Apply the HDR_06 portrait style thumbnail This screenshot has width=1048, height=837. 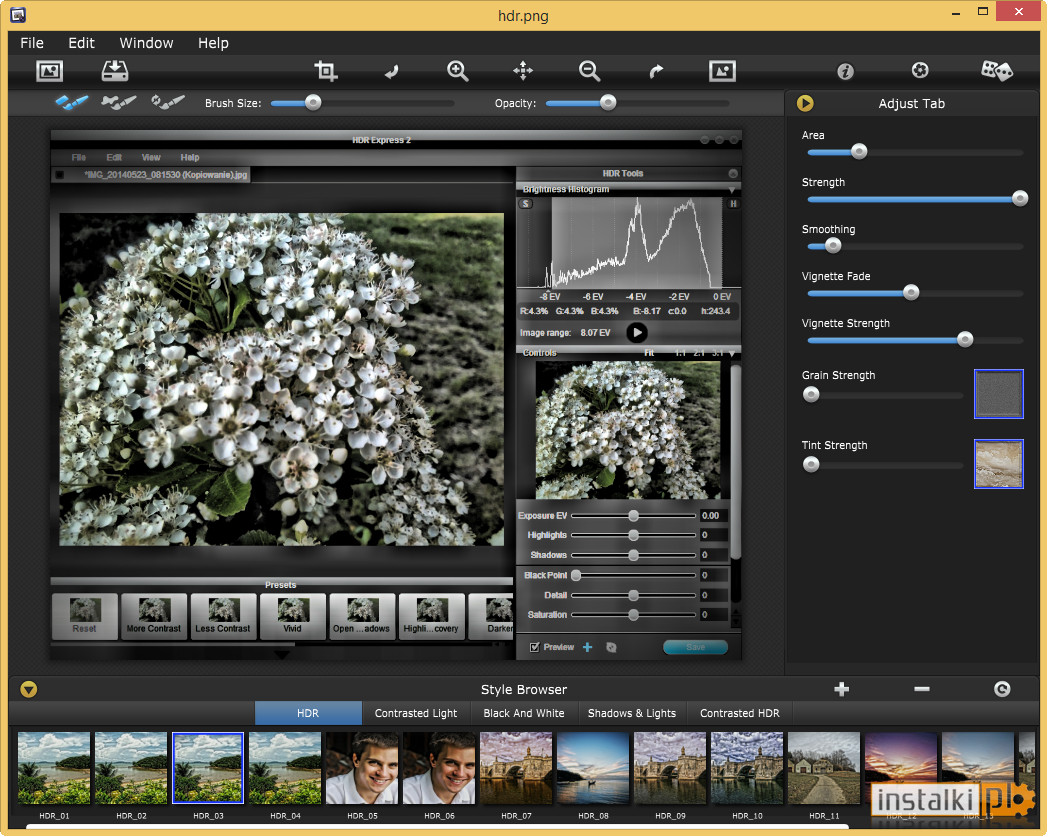439,768
